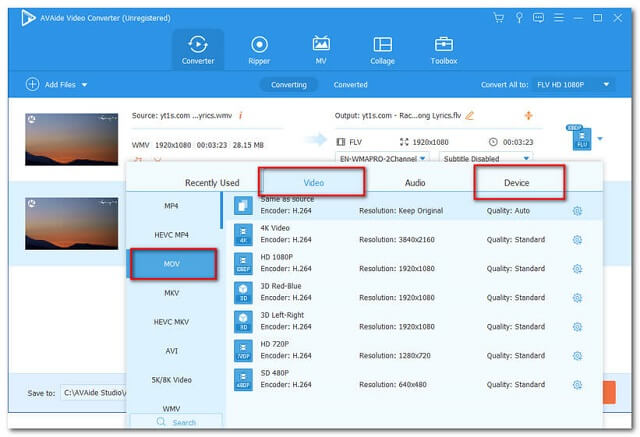Image resolution: width=640 pixels, height=437 pixels.
Task: Open settings gear for 4K Video
Action: 577,240
